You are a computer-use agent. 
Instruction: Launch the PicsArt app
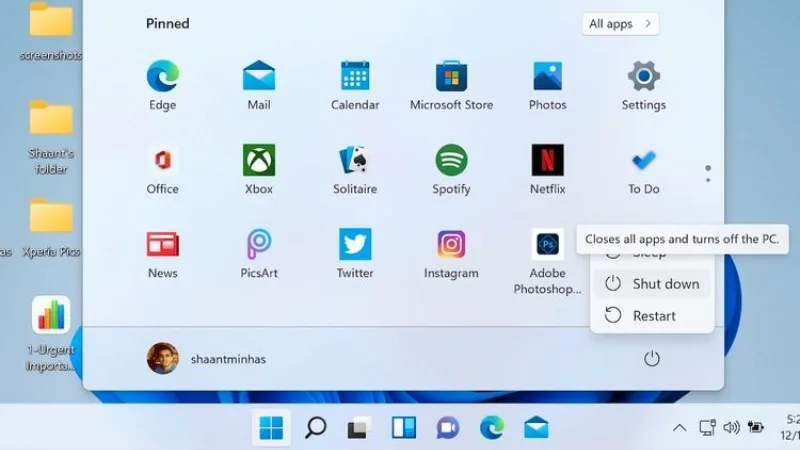tap(259, 254)
